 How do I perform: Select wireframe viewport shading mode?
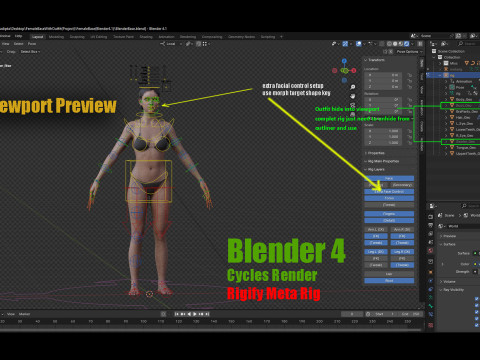(389, 44)
